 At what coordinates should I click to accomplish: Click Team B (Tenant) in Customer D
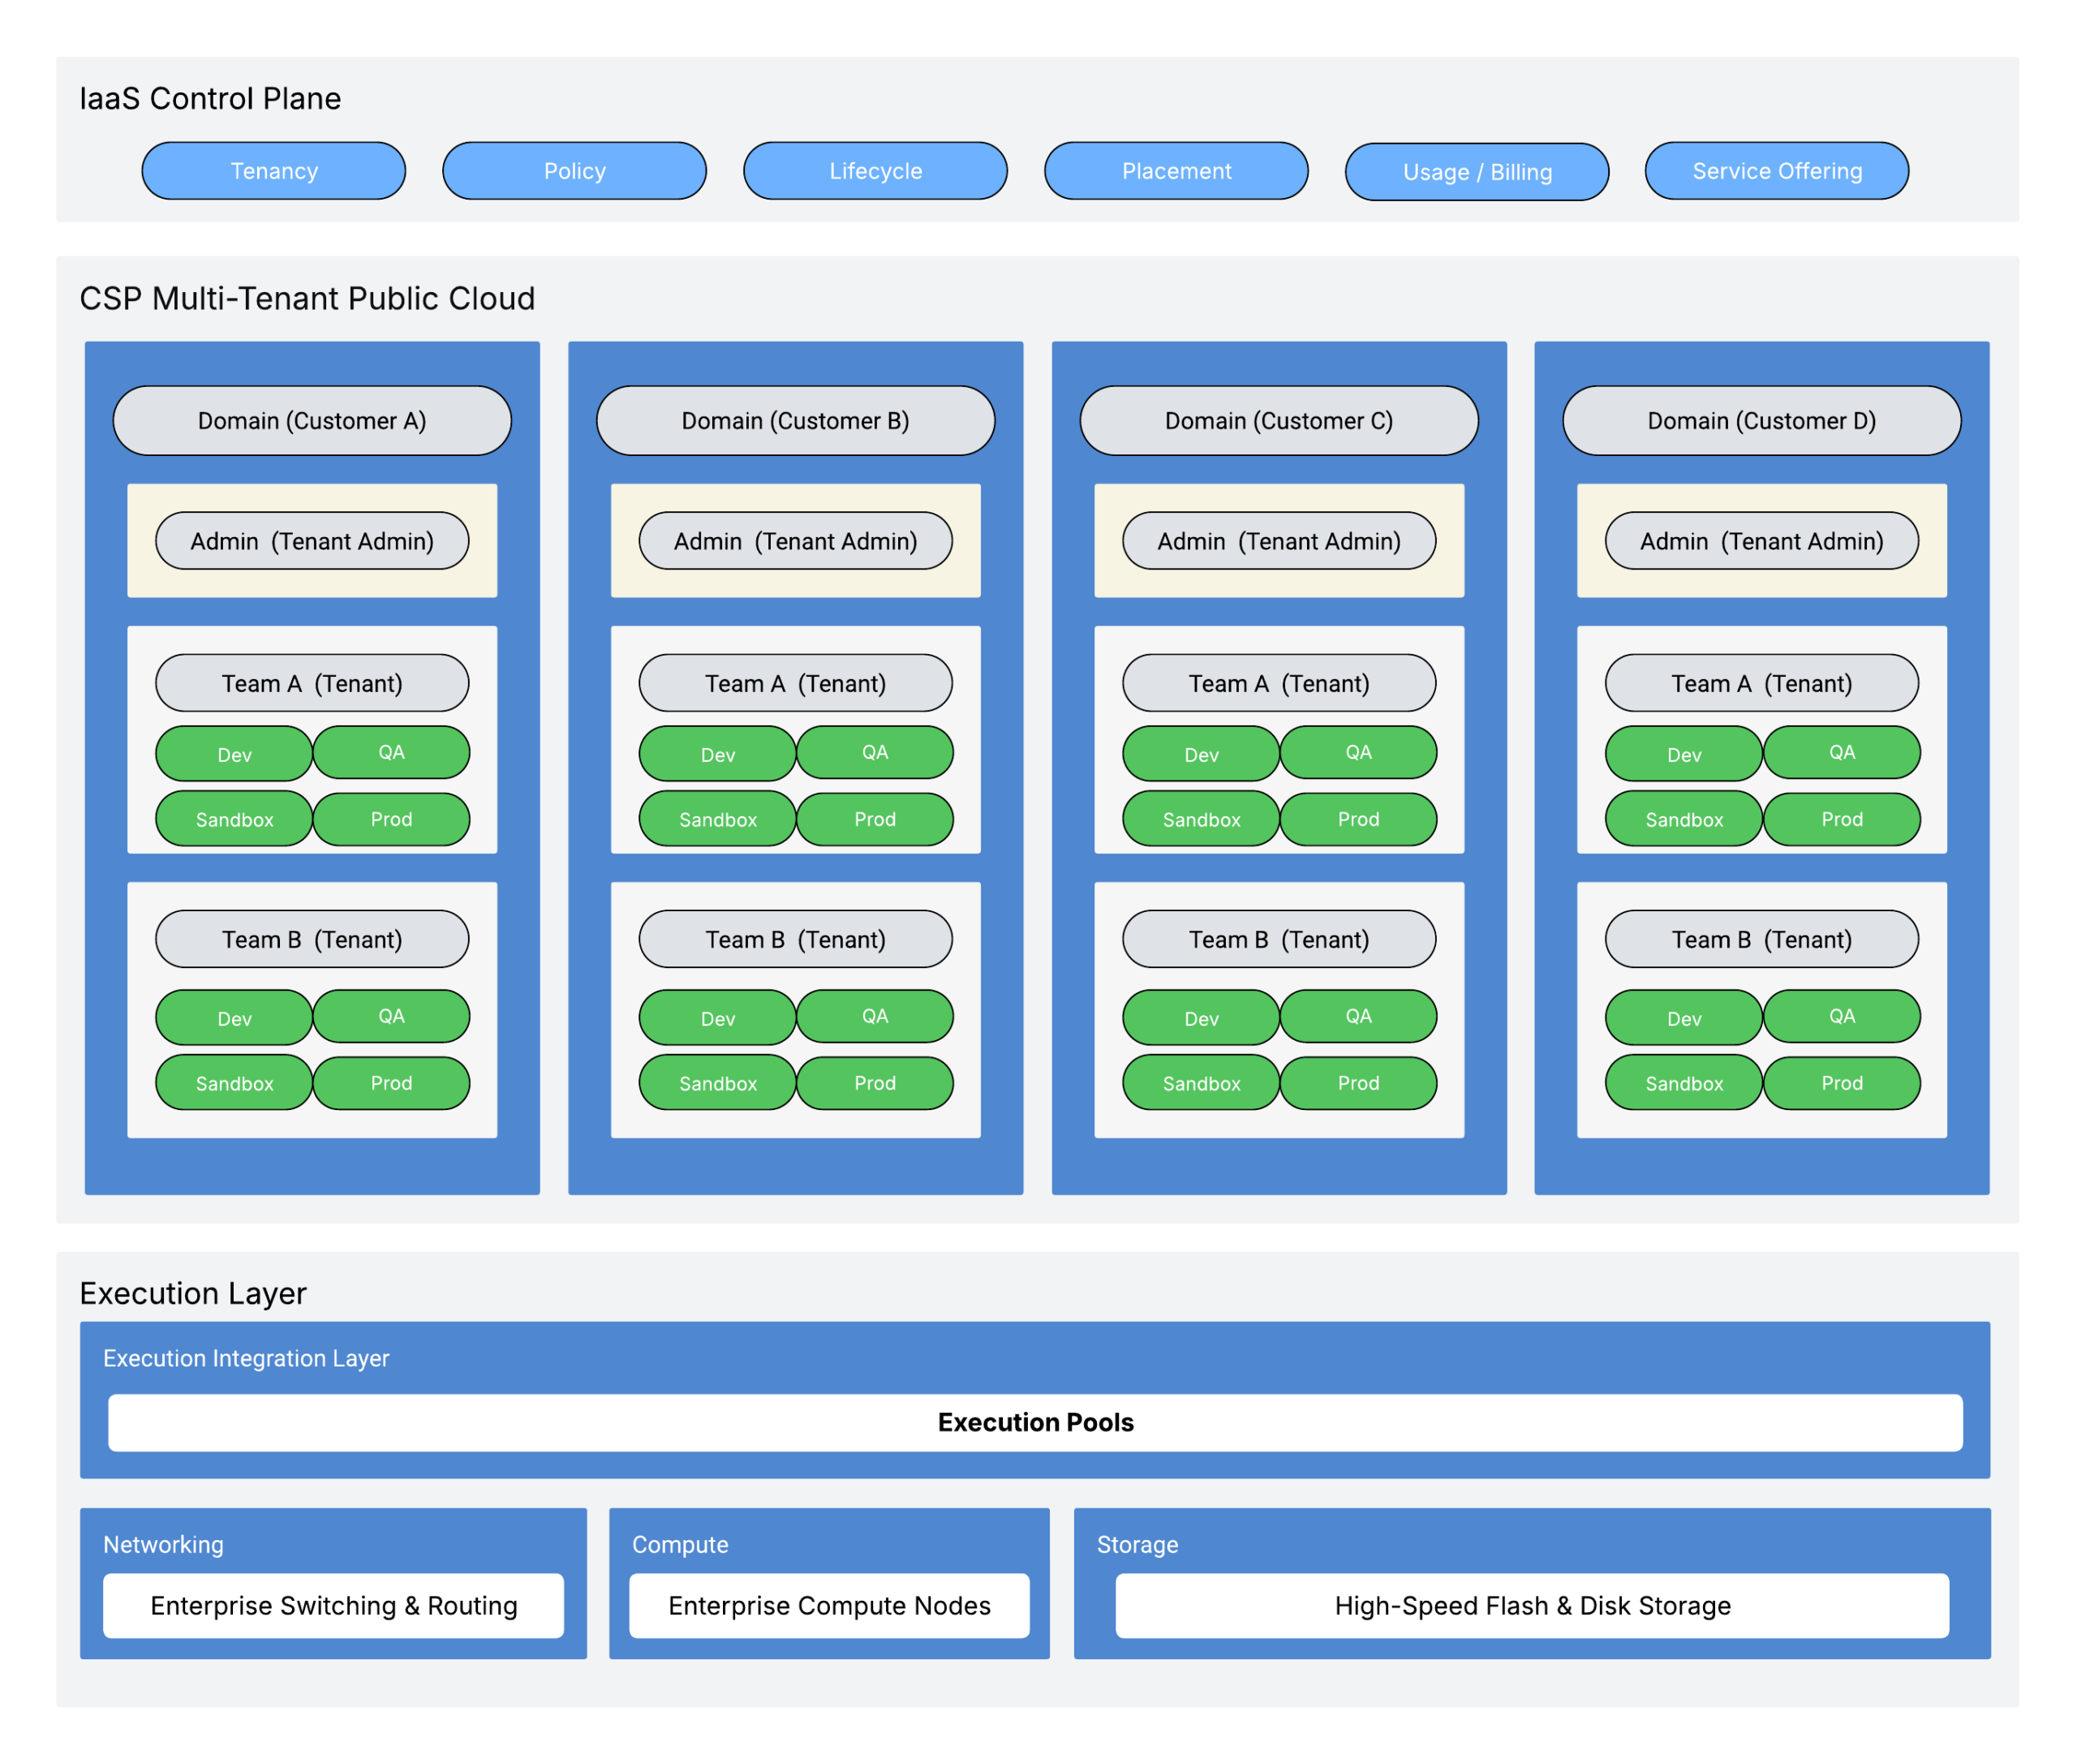point(1763,939)
